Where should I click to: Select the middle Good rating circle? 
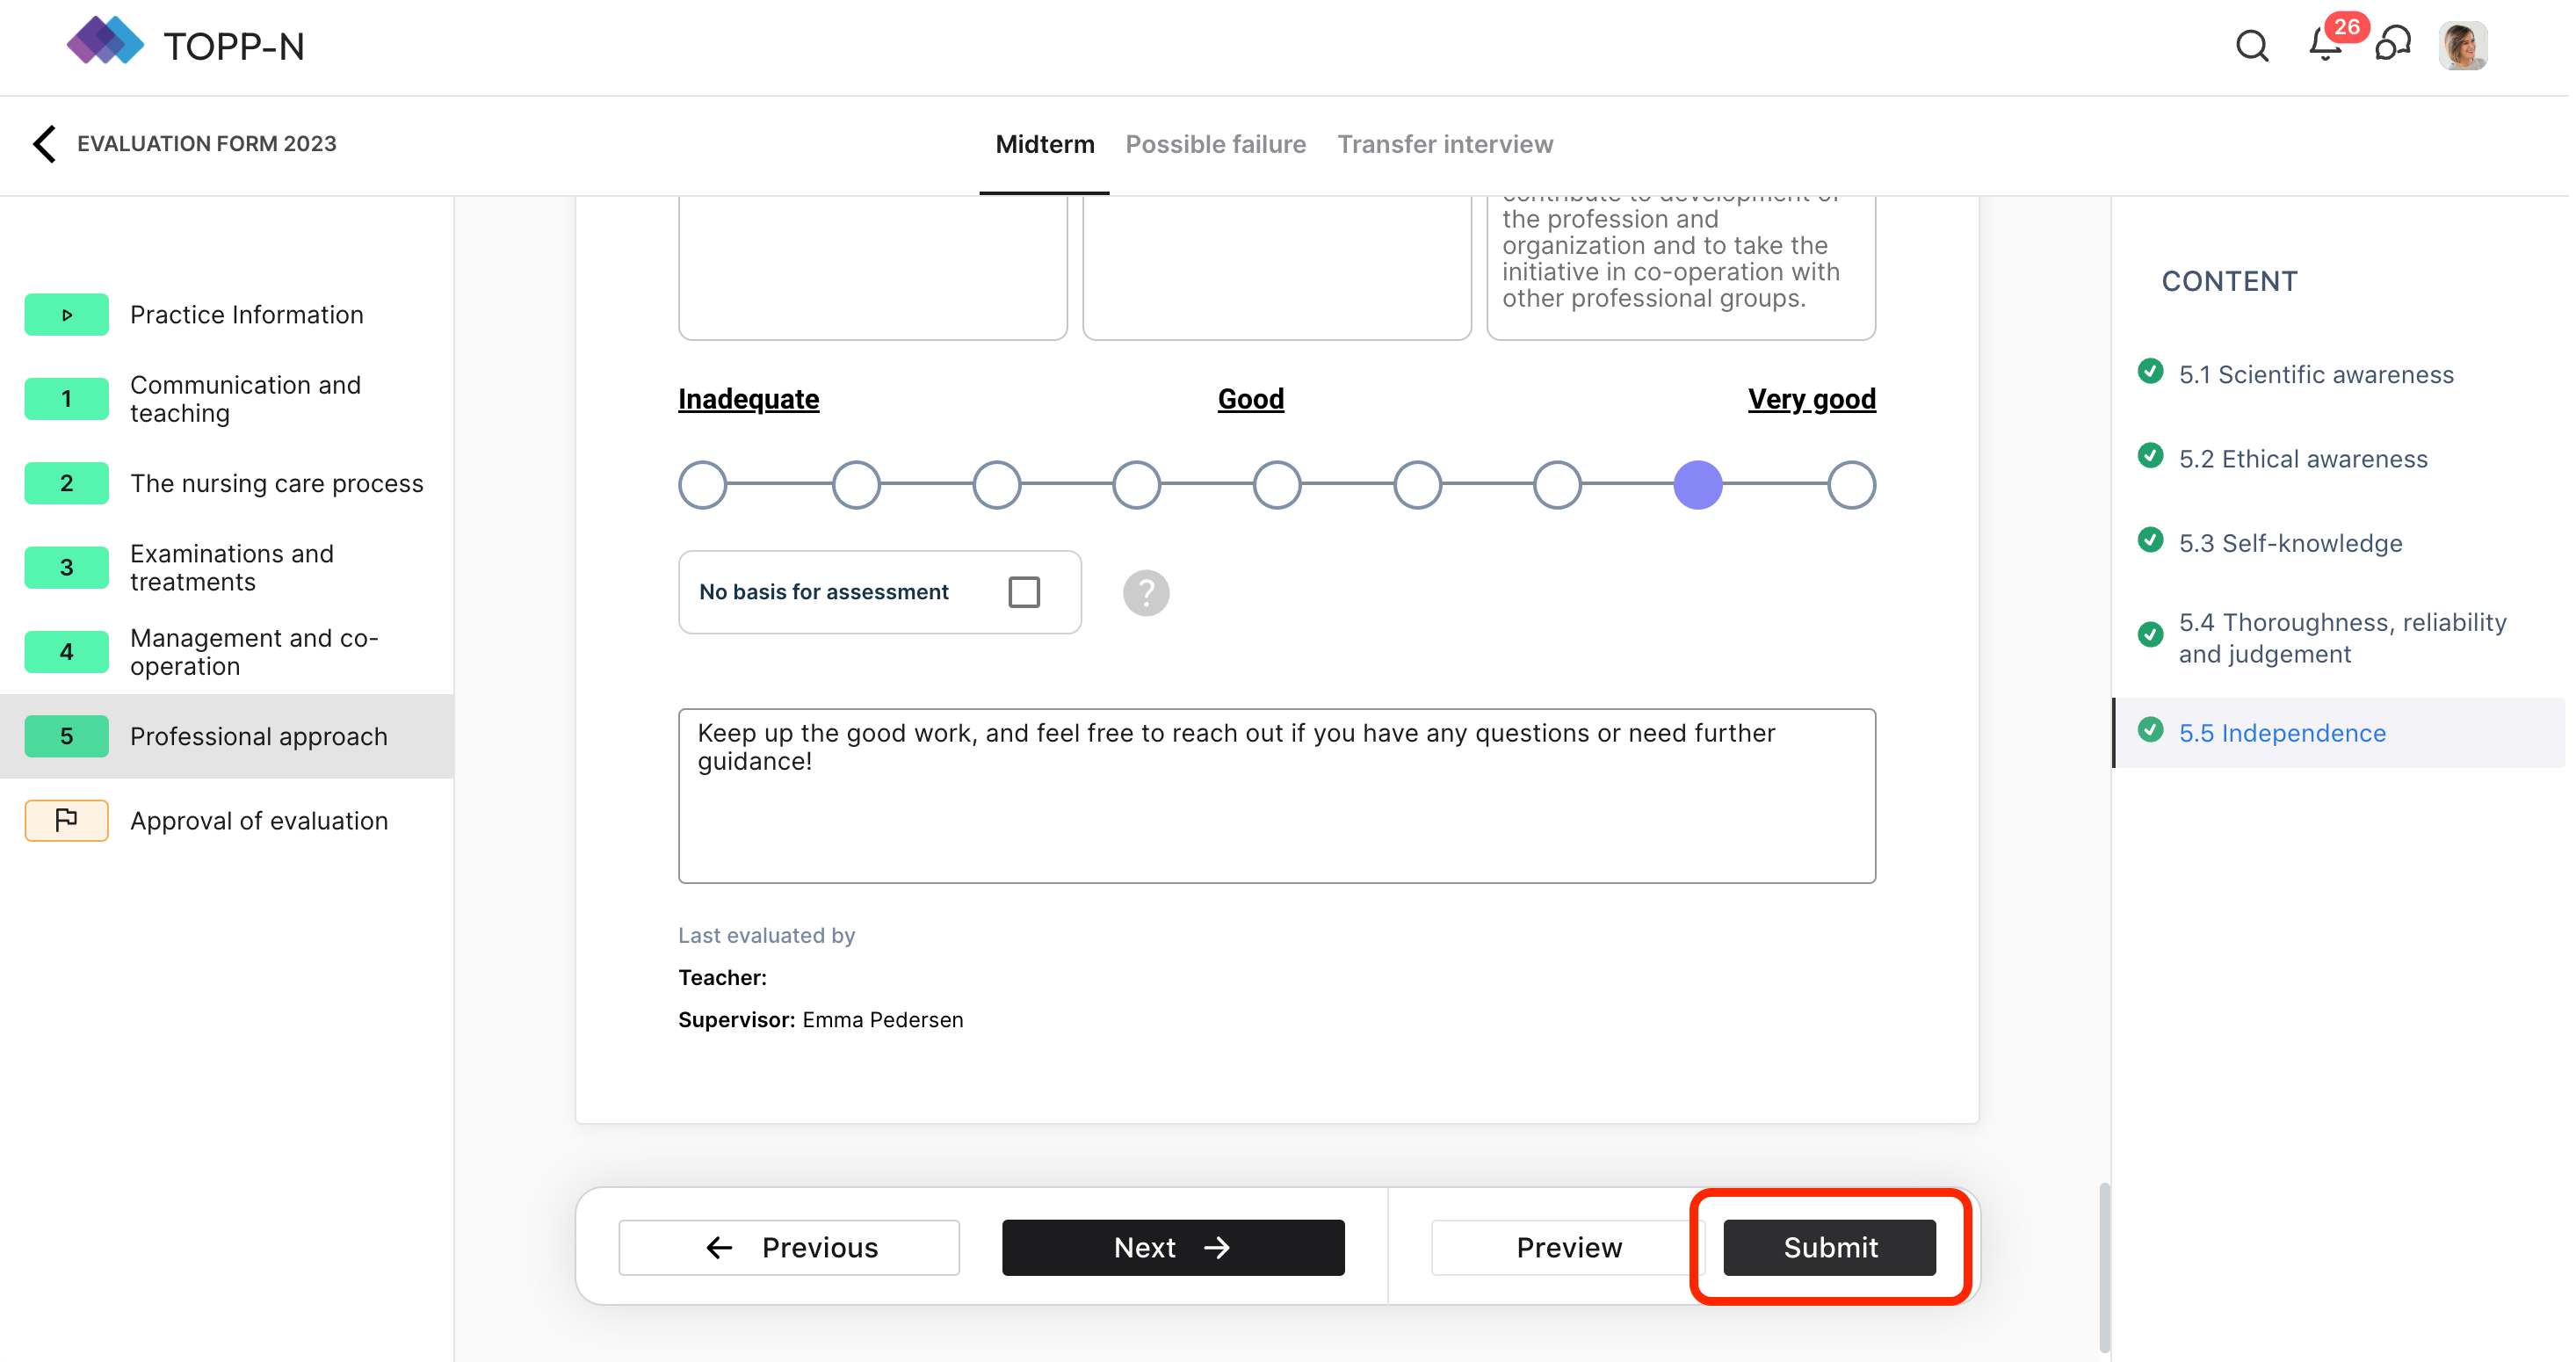pos(1277,486)
